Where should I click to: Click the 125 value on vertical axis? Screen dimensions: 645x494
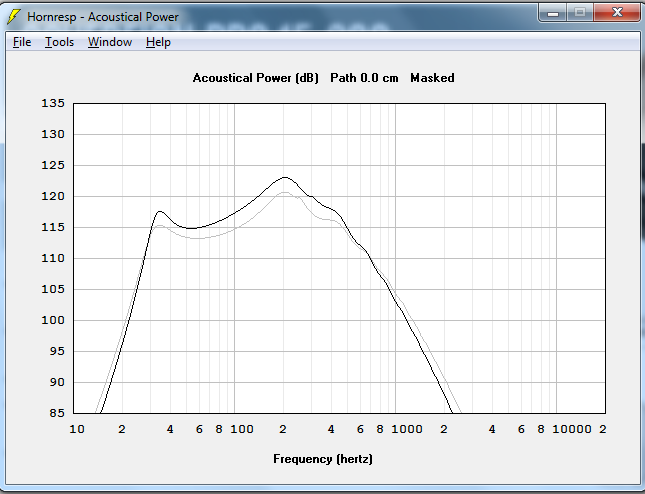click(x=53, y=165)
